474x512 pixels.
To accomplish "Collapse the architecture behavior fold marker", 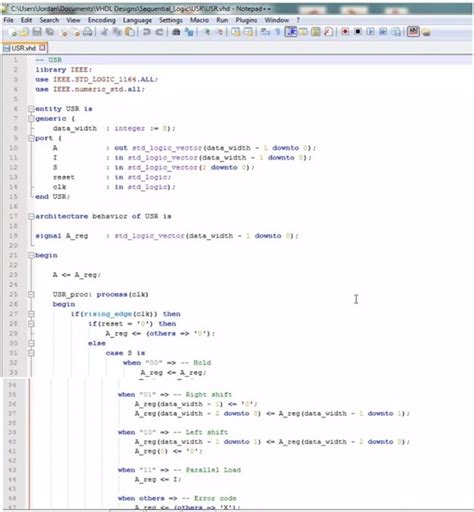I will pos(31,216).
